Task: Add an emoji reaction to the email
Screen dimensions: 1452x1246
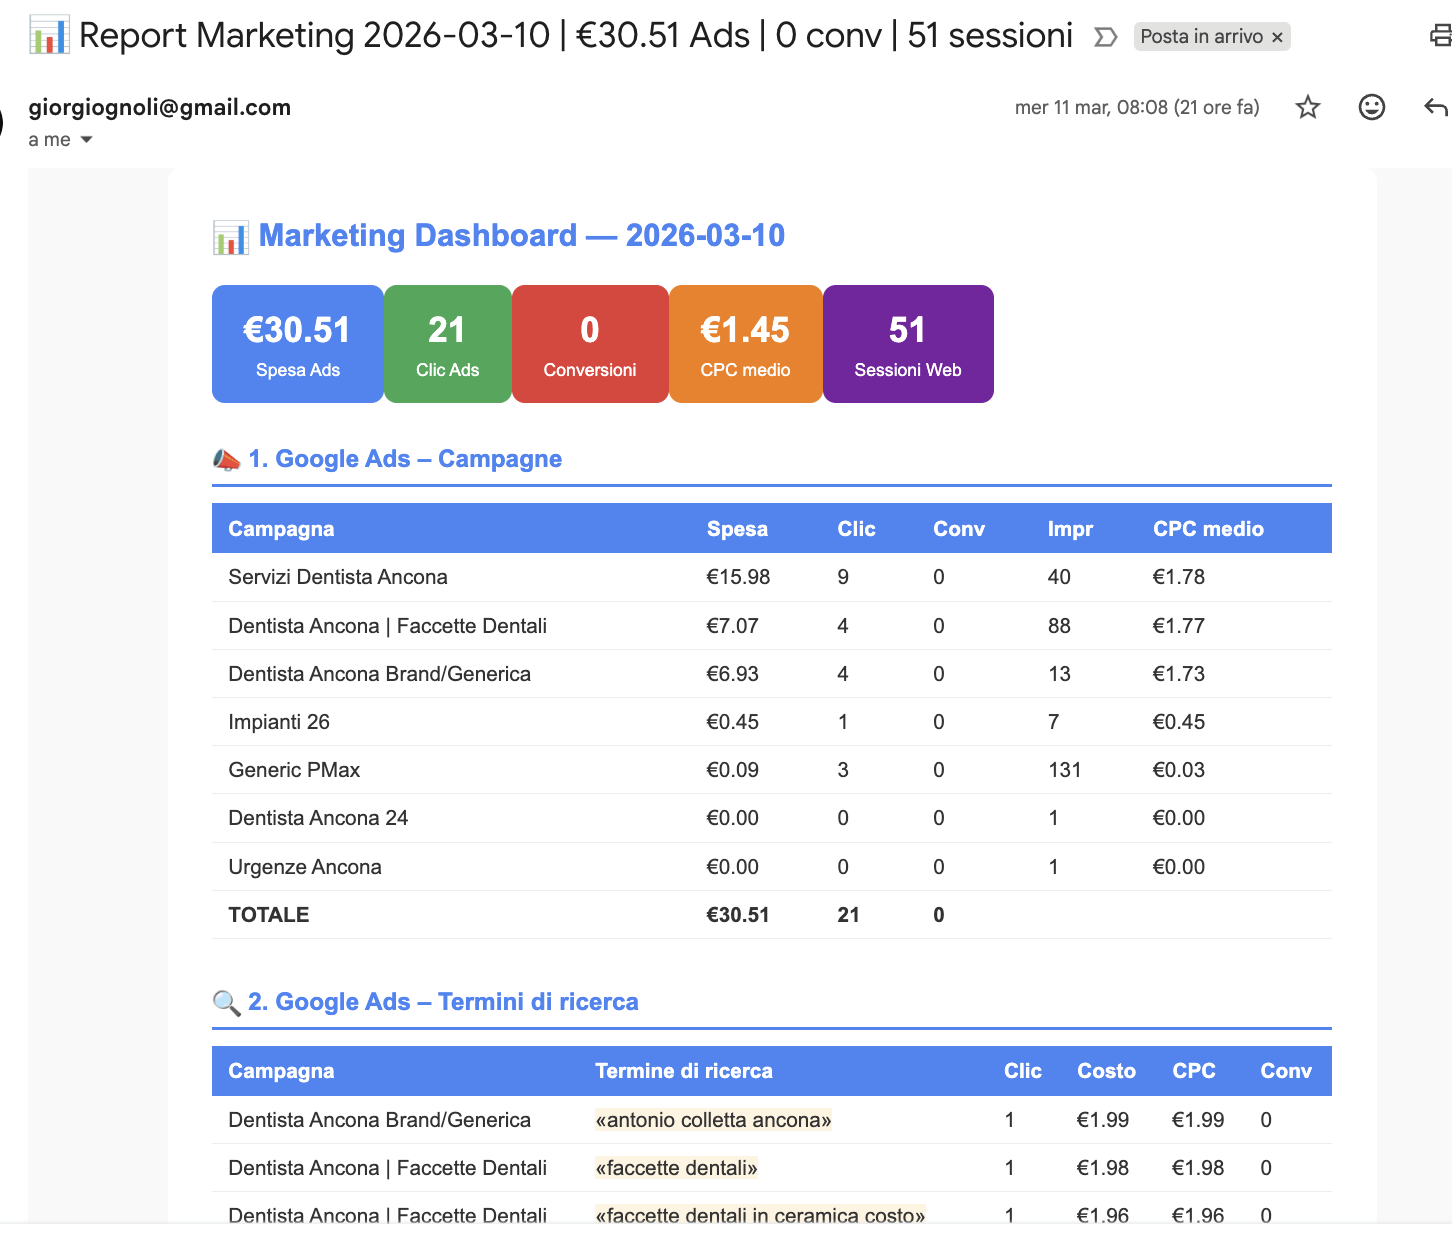Action: click(1371, 107)
